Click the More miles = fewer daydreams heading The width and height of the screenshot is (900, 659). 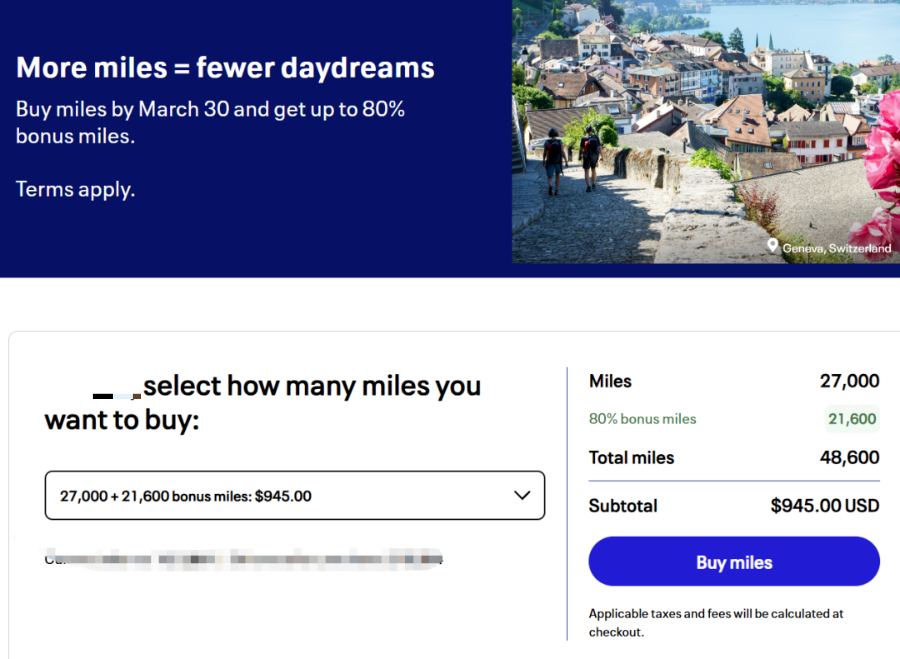pyautogui.click(x=225, y=68)
